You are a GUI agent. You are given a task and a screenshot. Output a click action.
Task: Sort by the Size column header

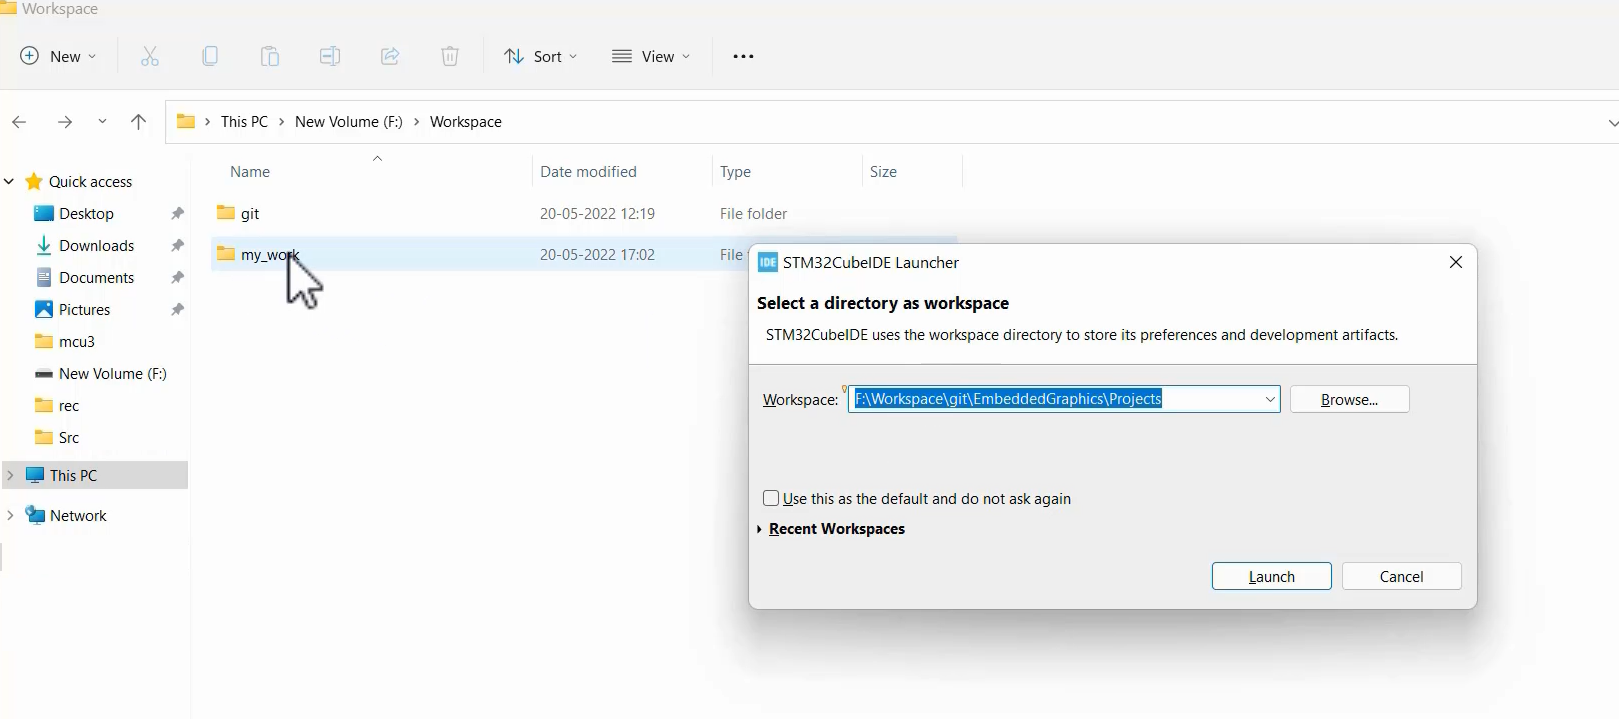coord(884,172)
